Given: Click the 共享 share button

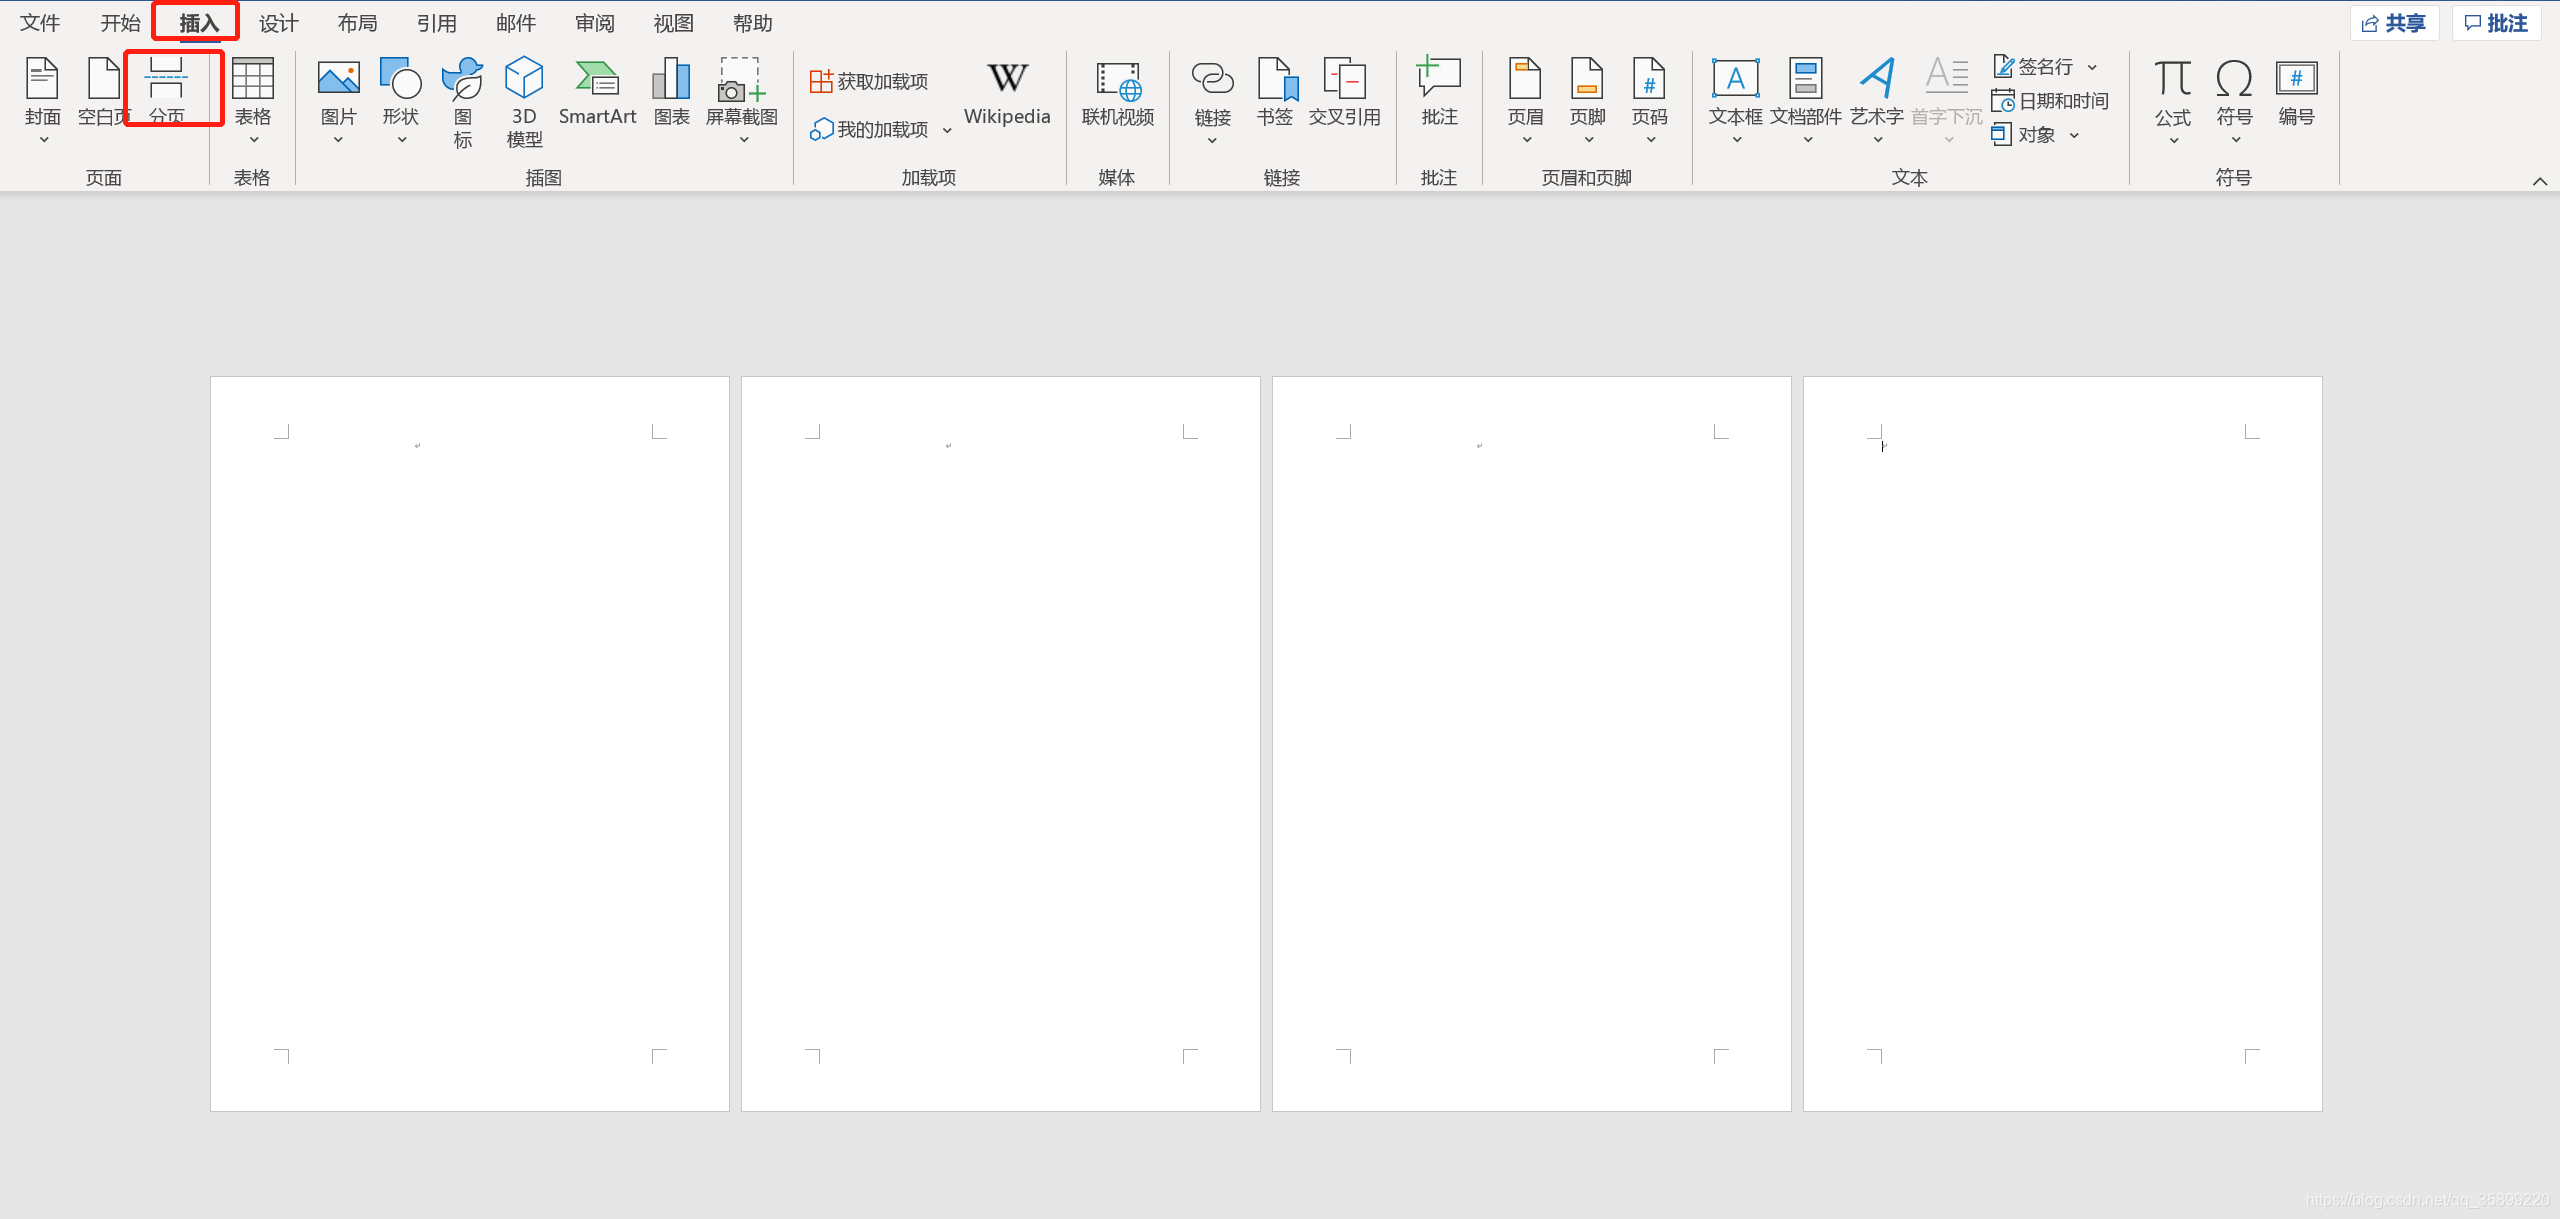Looking at the screenshot, I should 2394,23.
